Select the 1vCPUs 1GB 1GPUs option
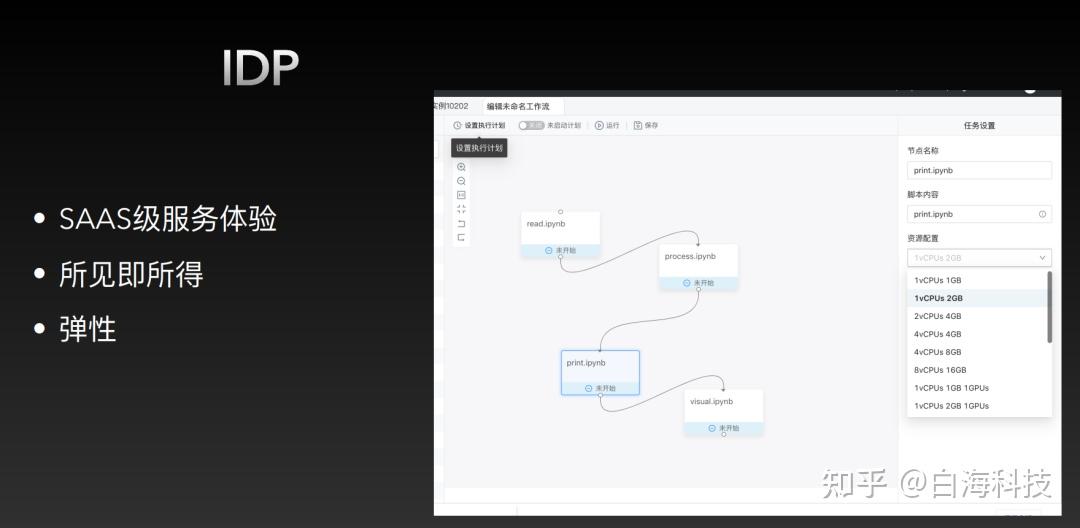Screen dimensions: 1080x528 pyautogui.click(x=977, y=388)
